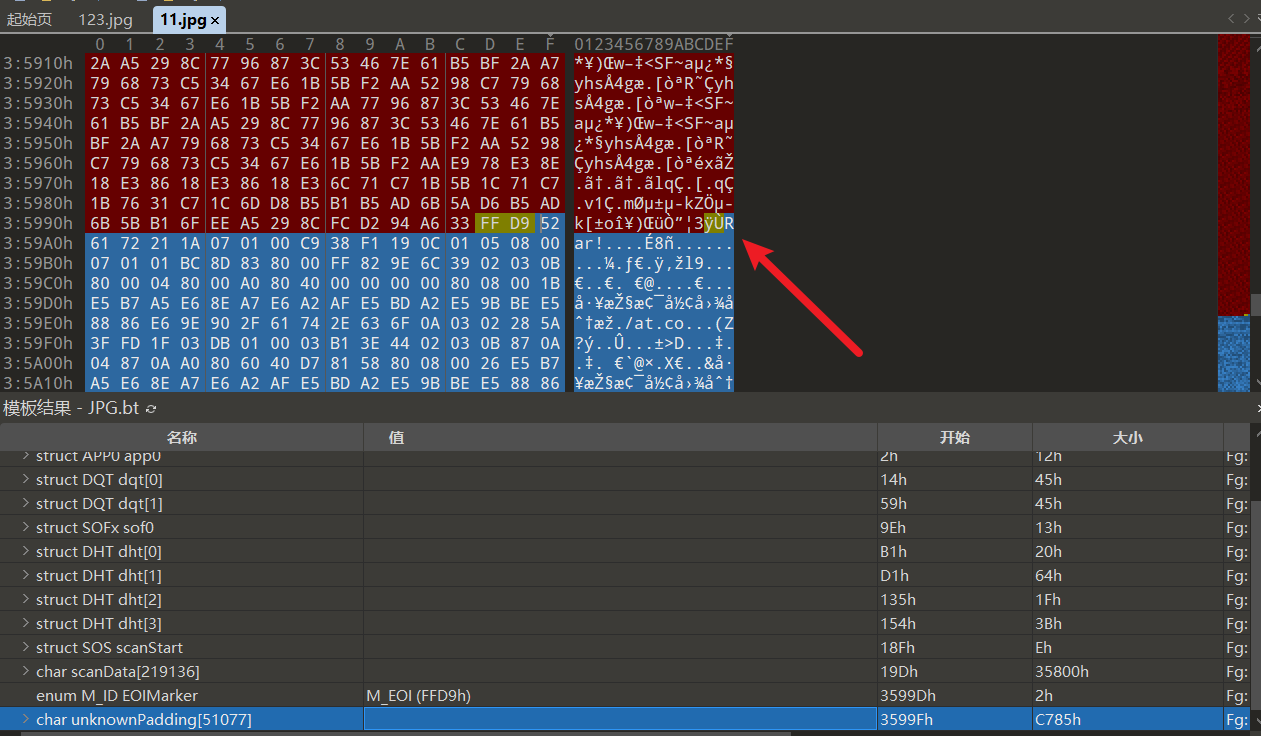1261x736 pixels.
Task: Click size value 64h of dht[1]
Action: (x=1048, y=575)
